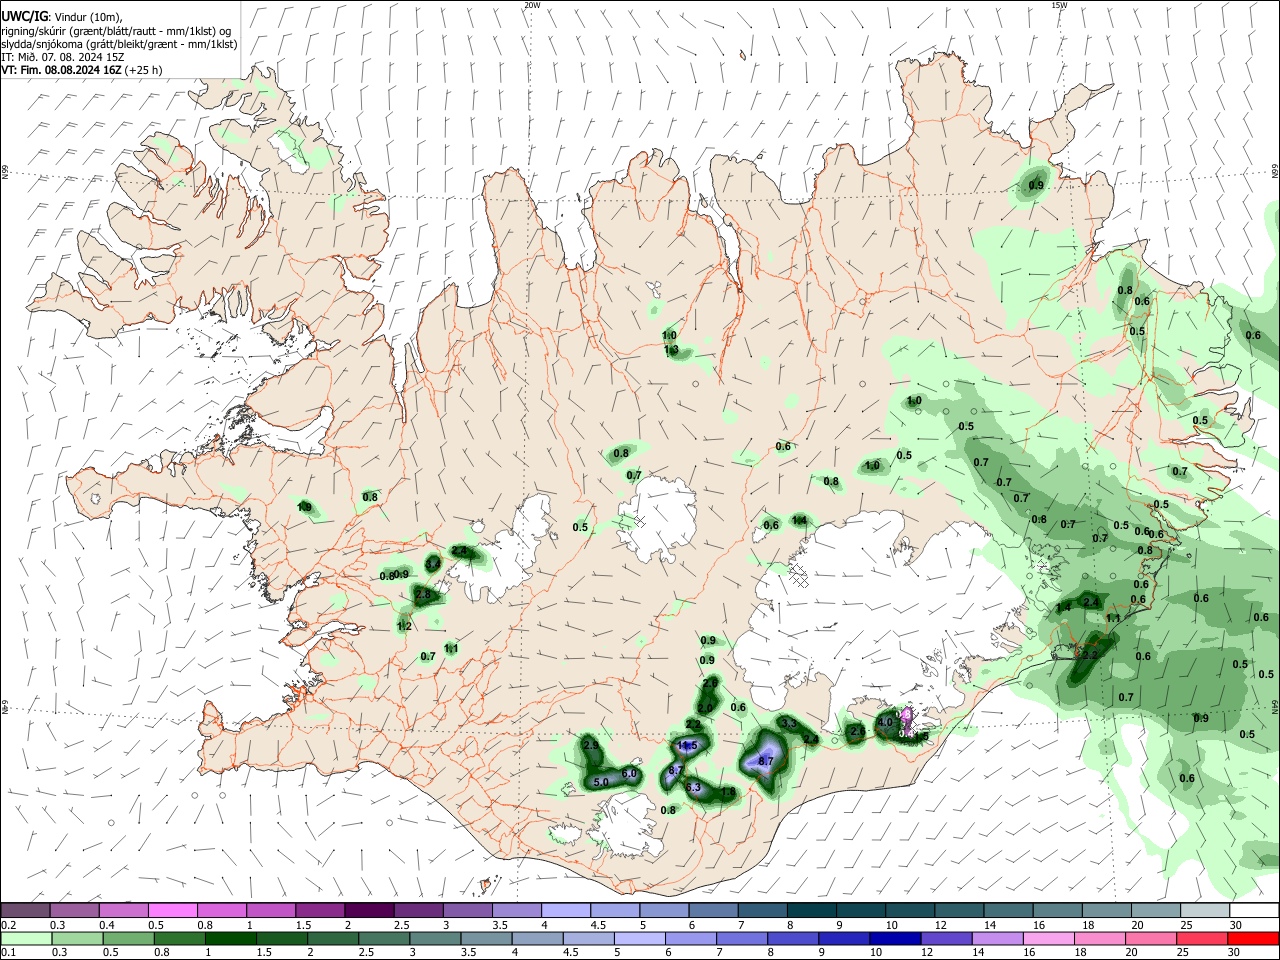Click the 'rigning/skúrir' legend description line
The image size is (1280, 960).
pyautogui.click(x=118, y=31)
